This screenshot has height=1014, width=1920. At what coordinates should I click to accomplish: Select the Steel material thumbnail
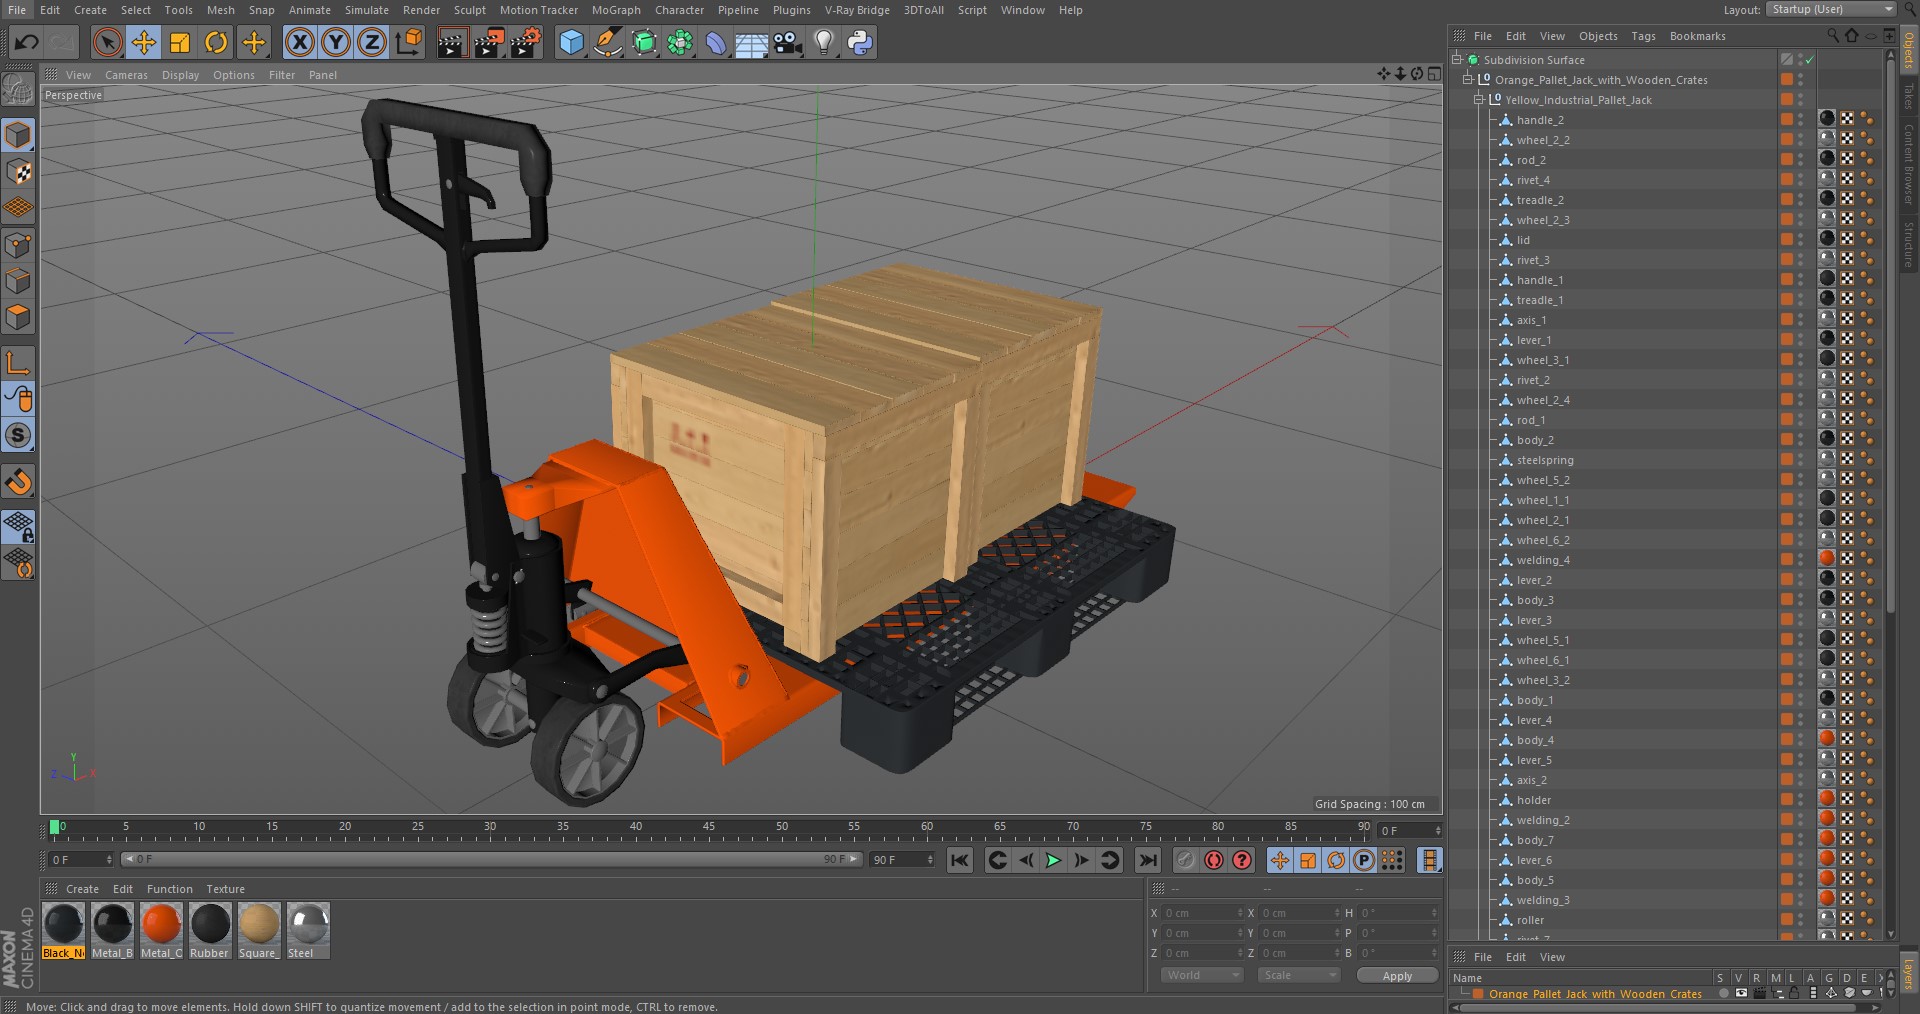point(308,930)
